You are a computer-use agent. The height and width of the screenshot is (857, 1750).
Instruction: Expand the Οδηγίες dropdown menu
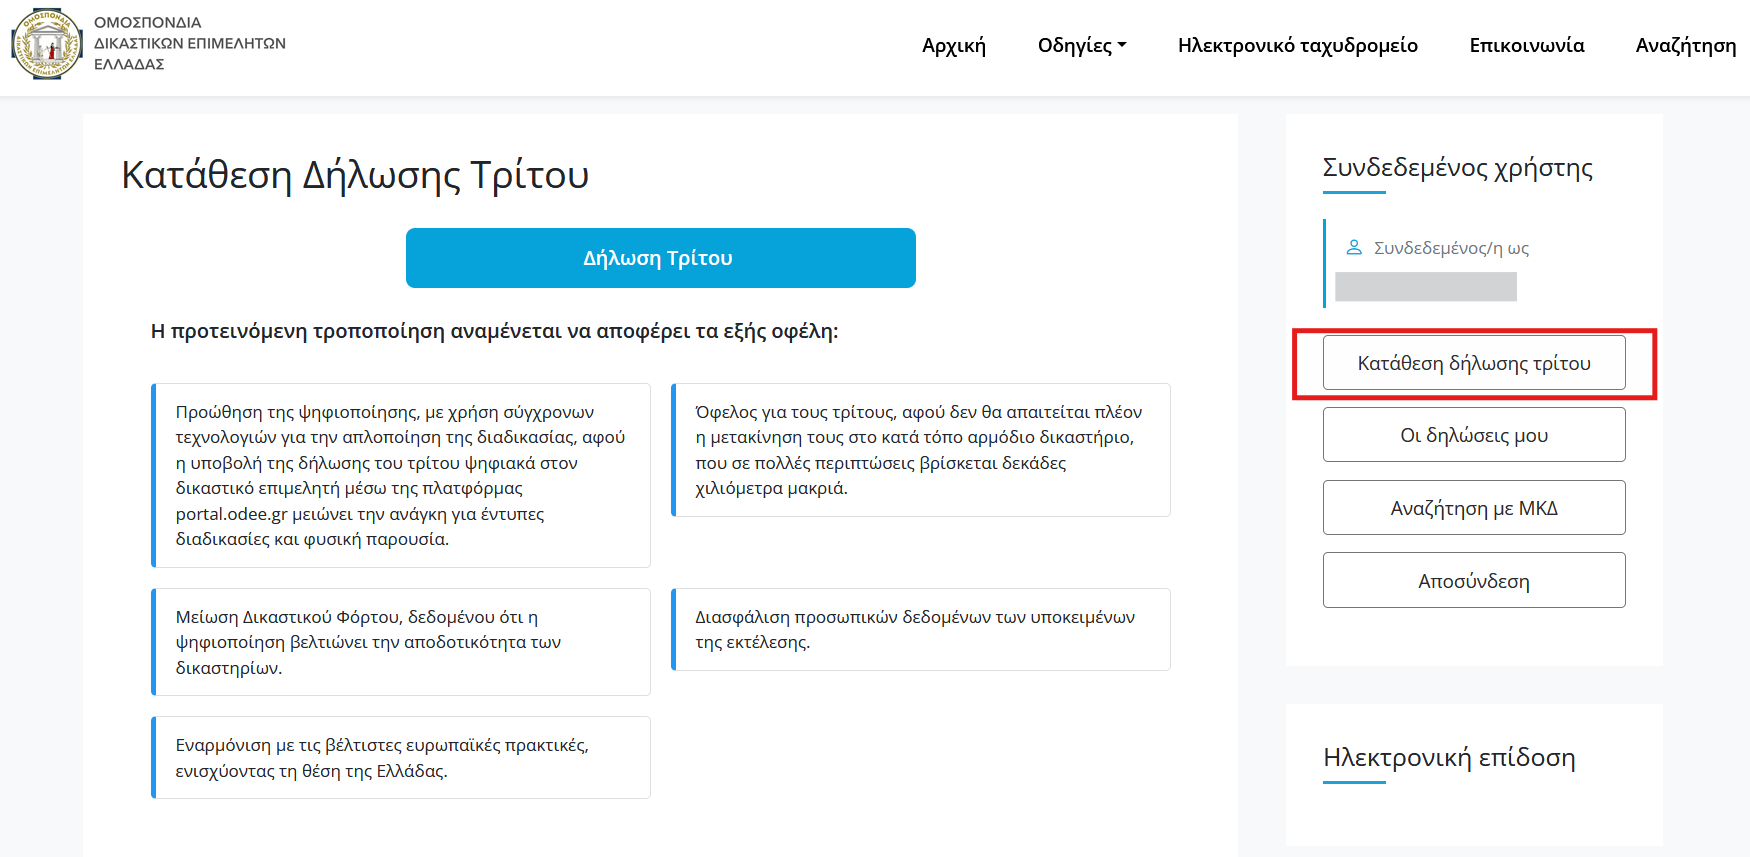click(x=1082, y=45)
